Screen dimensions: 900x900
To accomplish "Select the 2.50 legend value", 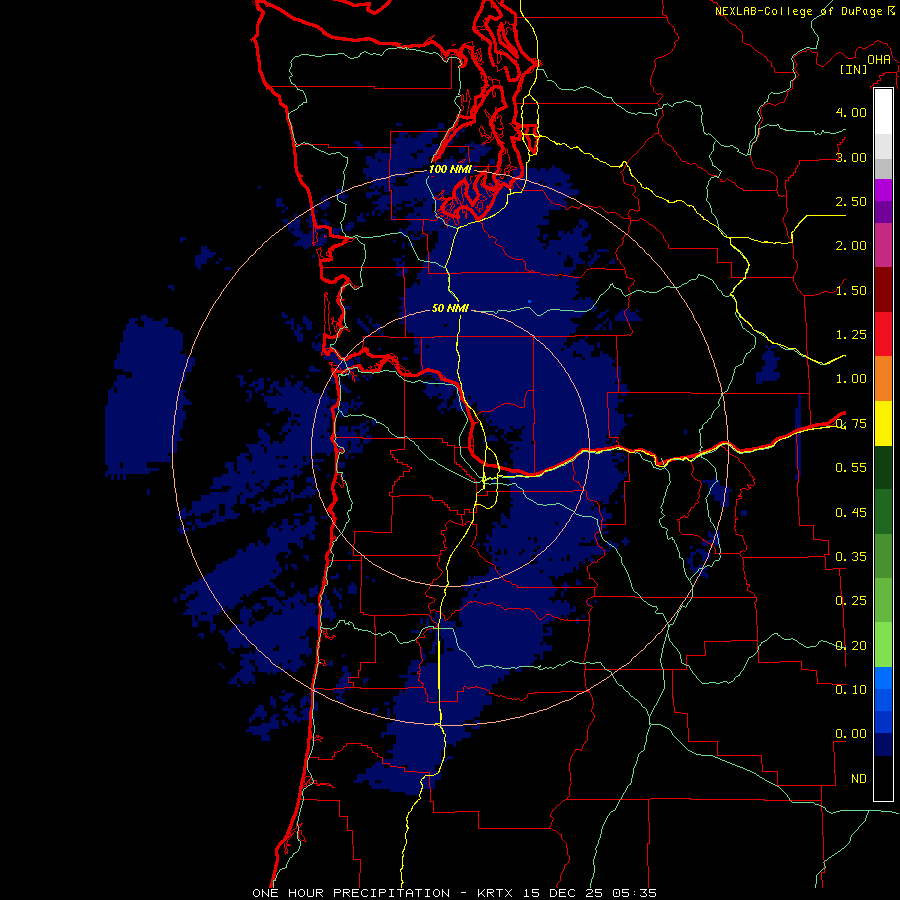I will (x=851, y=201).
